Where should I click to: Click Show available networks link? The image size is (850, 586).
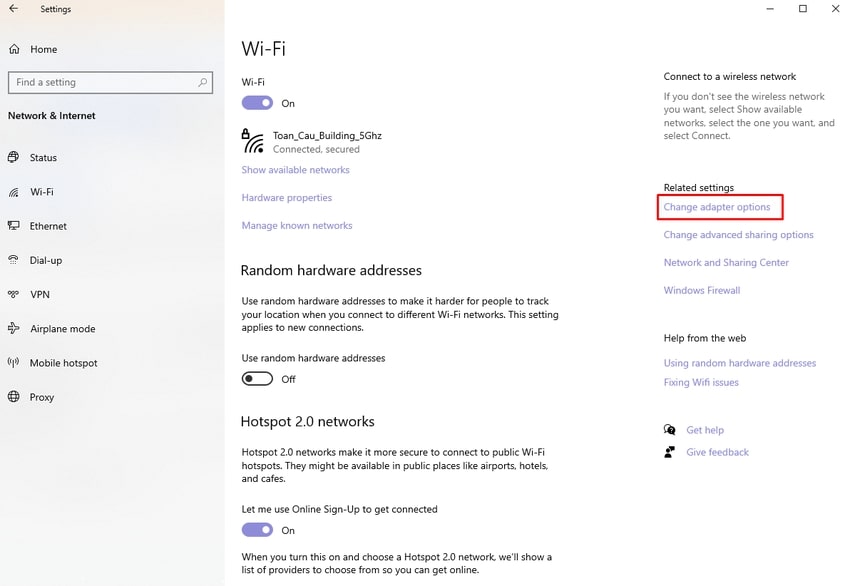click(295, 170)
